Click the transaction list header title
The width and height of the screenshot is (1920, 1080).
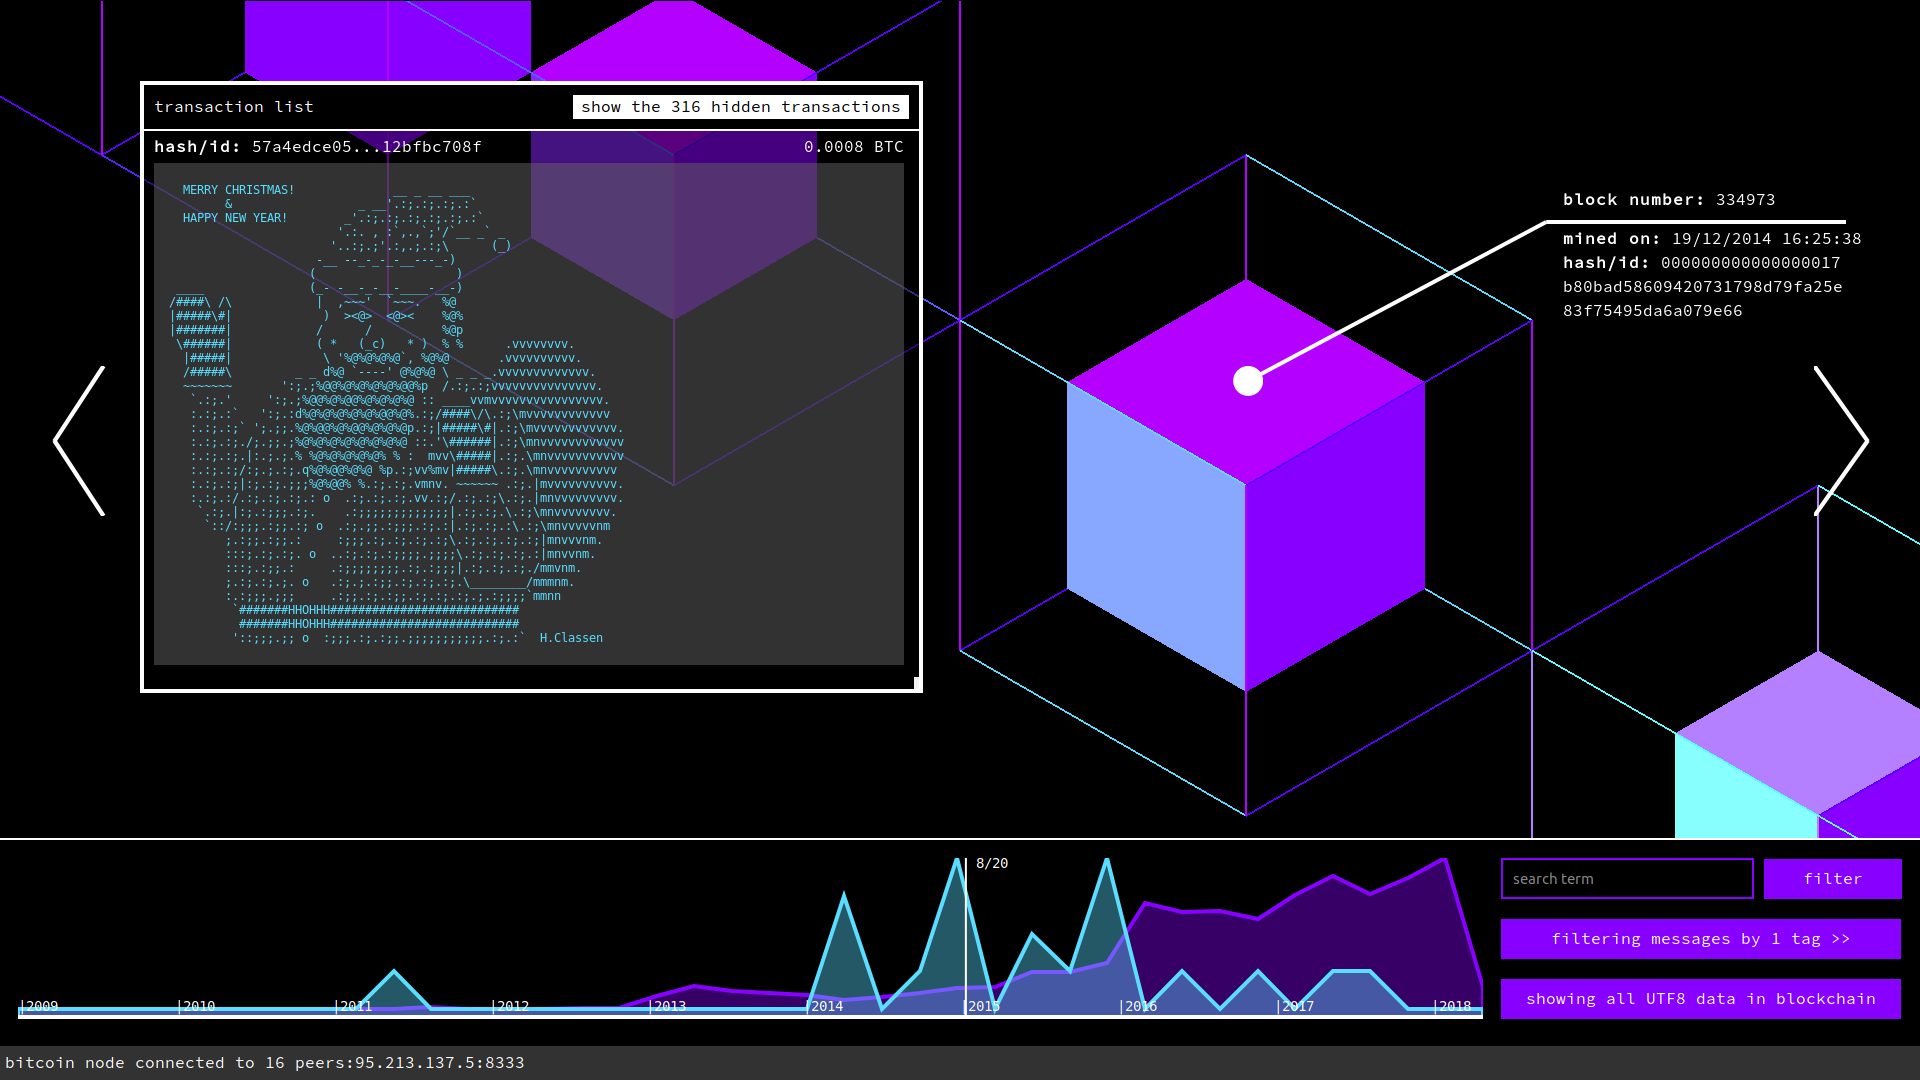point(234,107)
